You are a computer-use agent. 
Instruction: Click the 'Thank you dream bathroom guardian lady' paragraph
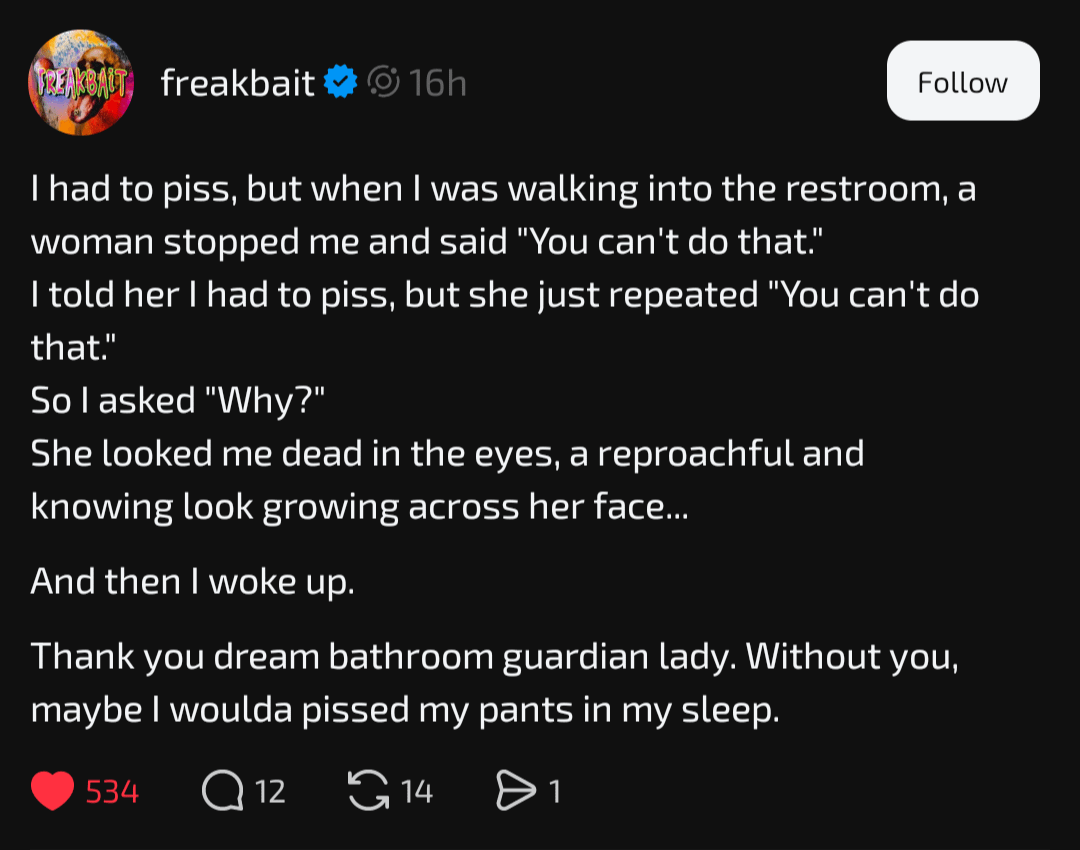[494, 657]
